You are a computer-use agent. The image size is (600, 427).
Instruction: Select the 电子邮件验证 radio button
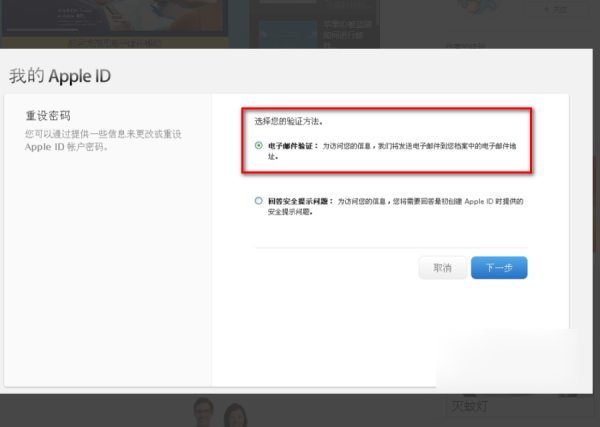tap(259, 145)
